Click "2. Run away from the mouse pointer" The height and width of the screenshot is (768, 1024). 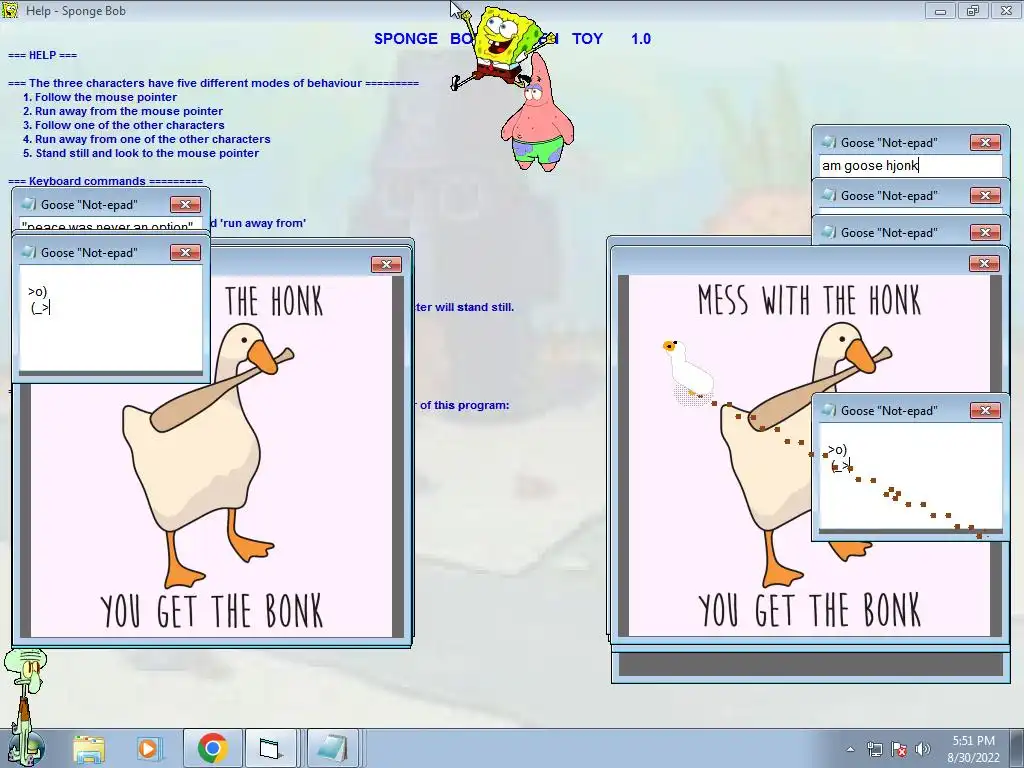pos(123,111)
